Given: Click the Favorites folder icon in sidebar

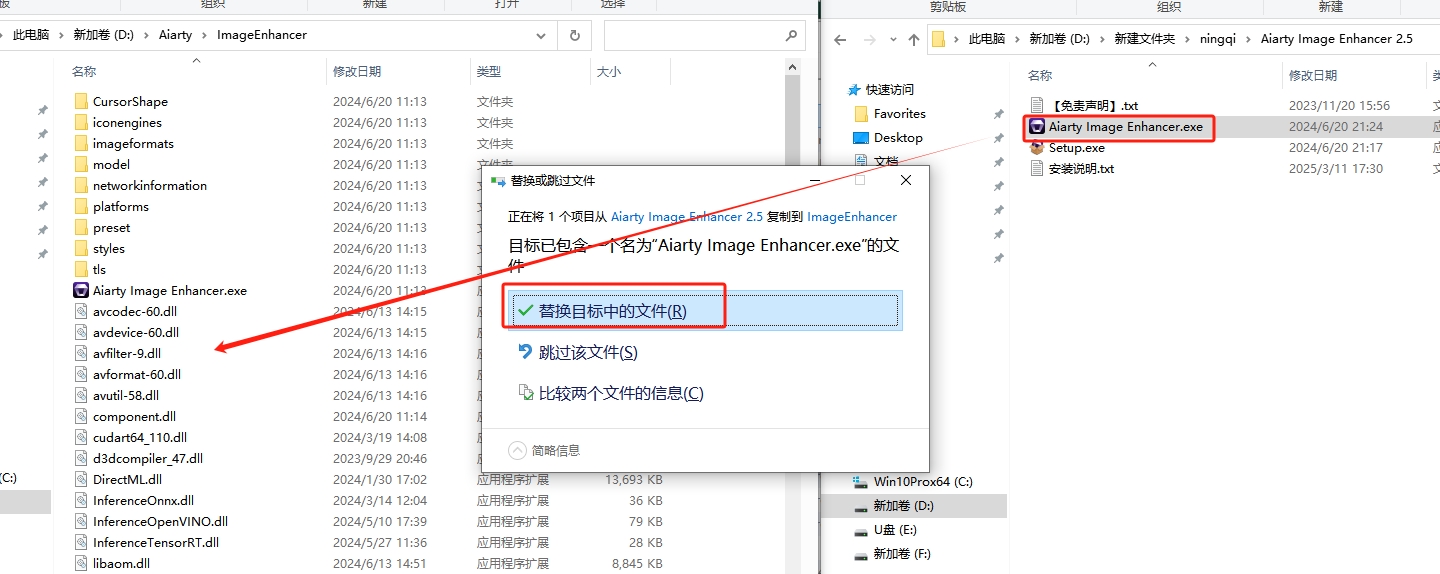Looking at the screenshot, I should [x=860, y=113].
